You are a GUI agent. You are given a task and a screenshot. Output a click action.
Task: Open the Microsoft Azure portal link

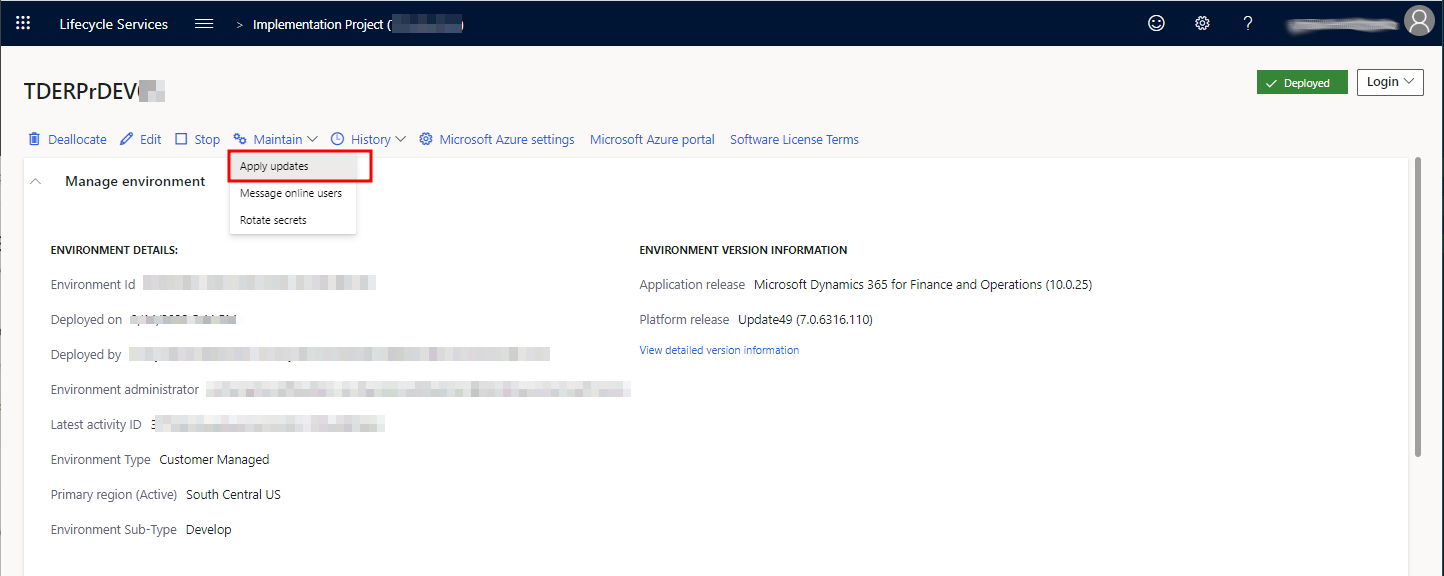pos(652,139)
